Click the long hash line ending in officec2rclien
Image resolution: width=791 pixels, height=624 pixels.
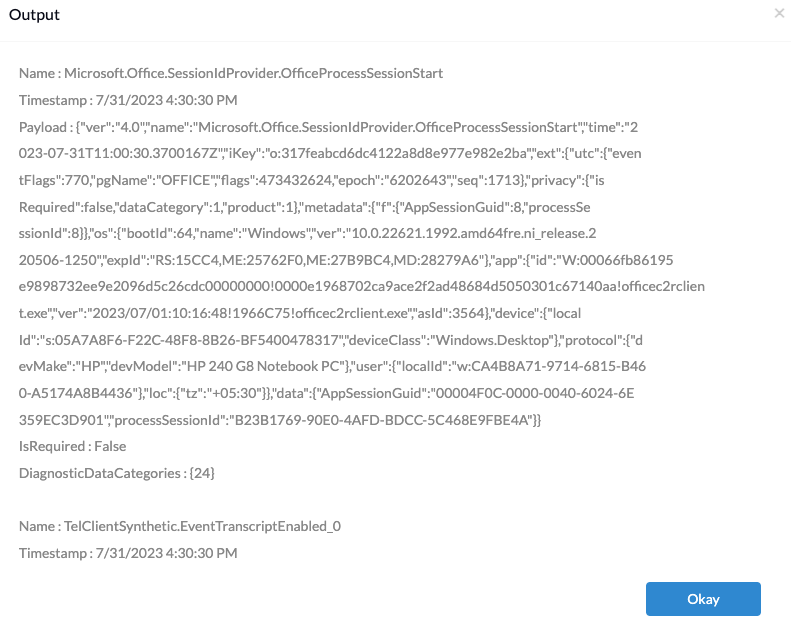click(x=362, y=286)
